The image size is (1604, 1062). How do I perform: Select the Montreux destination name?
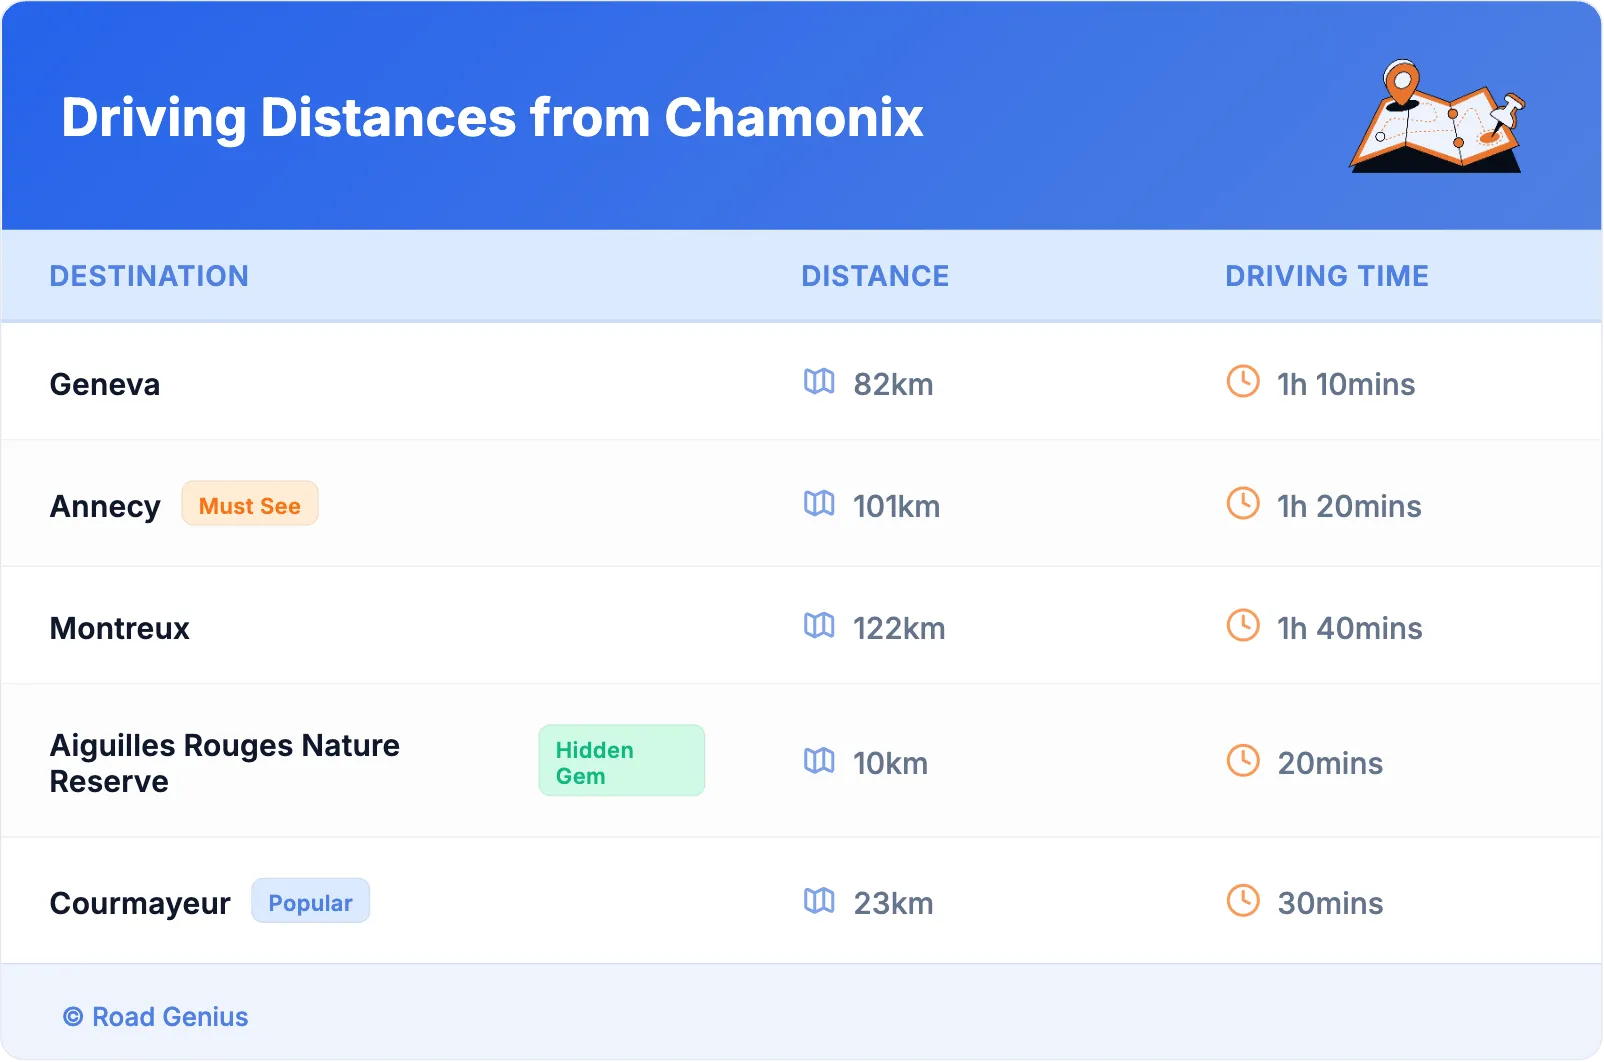pyautogui.click(x=120, y=629)
